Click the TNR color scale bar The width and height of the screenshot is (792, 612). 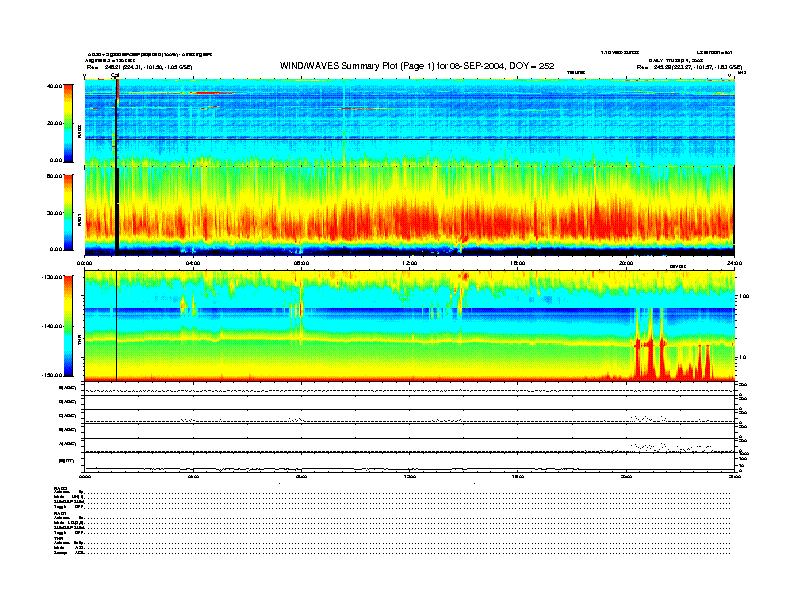(x=68, y=327)
